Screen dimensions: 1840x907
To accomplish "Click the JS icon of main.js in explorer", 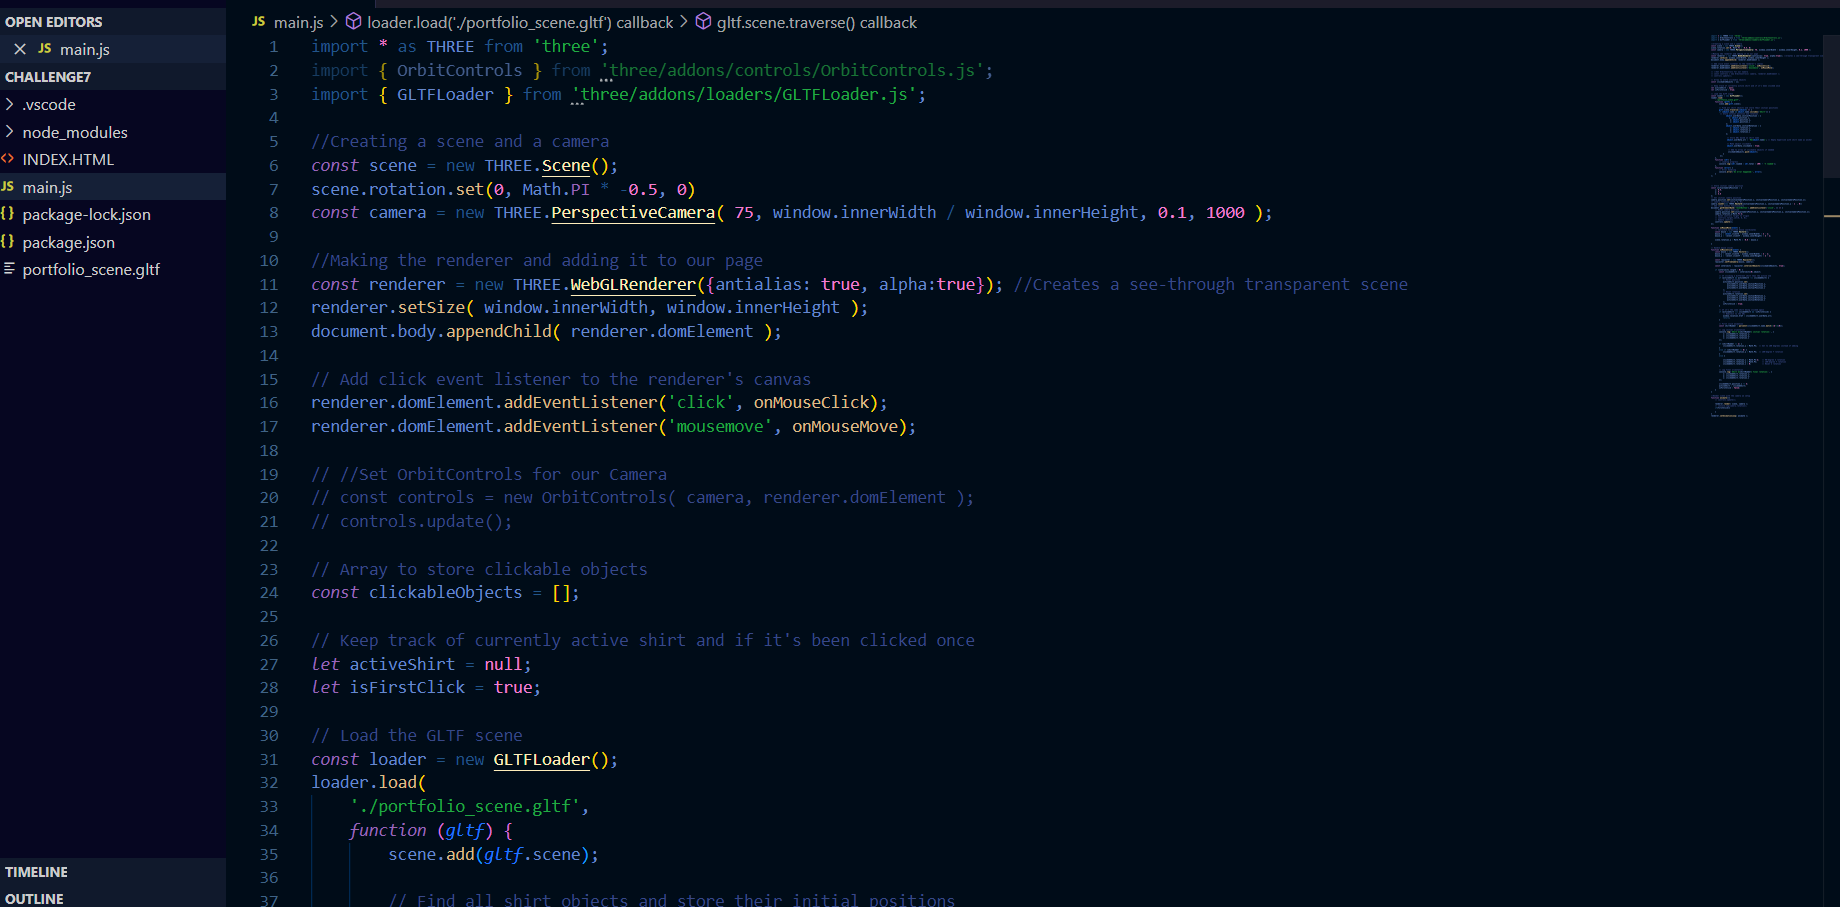I will click(8, 187).
